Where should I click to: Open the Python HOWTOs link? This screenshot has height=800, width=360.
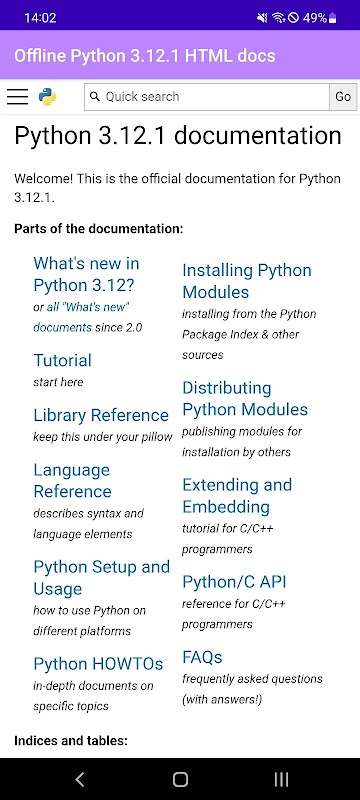pos(98,664)
